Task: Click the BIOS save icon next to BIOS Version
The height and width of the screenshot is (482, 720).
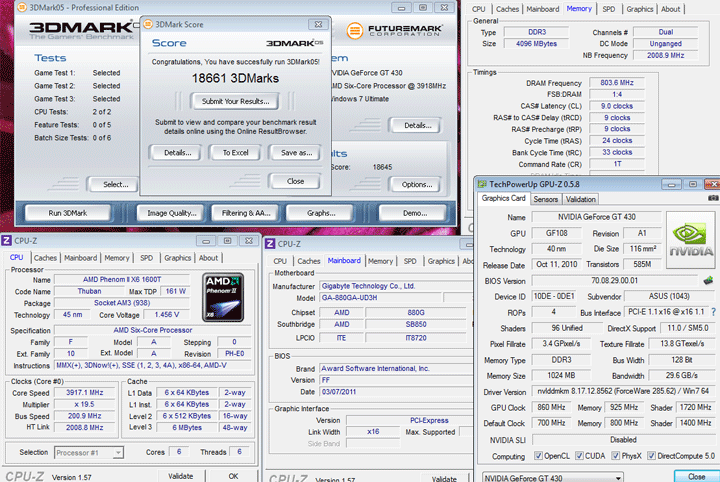Action: click(708, 280)
